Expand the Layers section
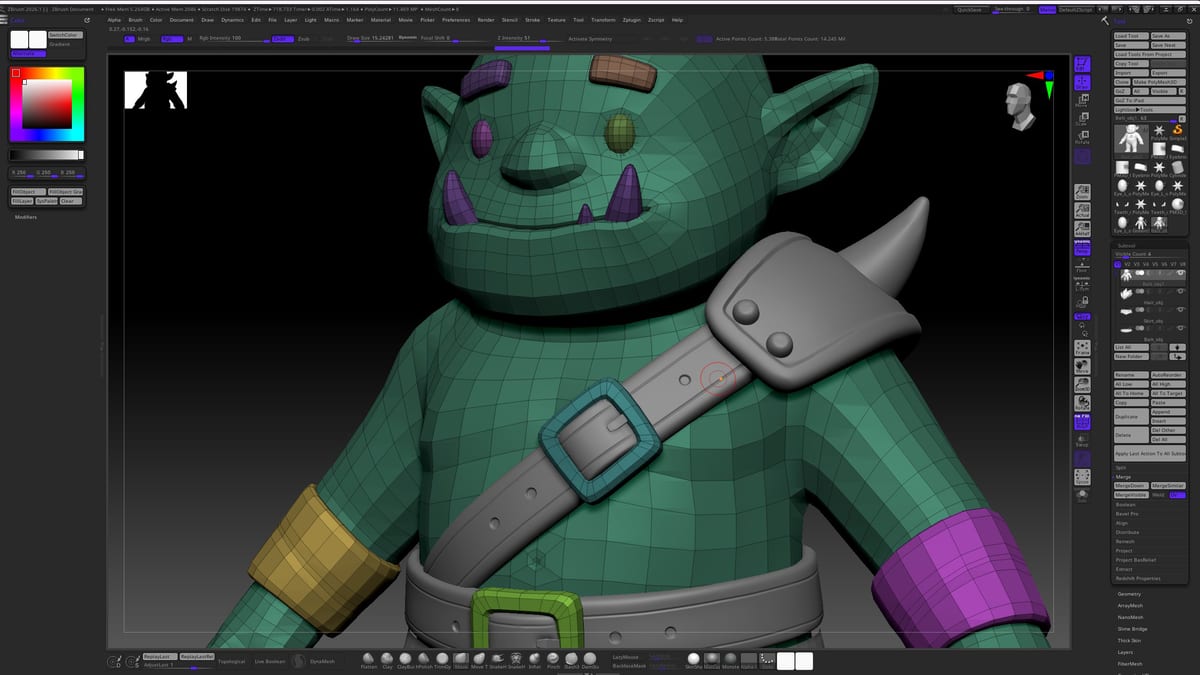 click(x=1125, y=652)
